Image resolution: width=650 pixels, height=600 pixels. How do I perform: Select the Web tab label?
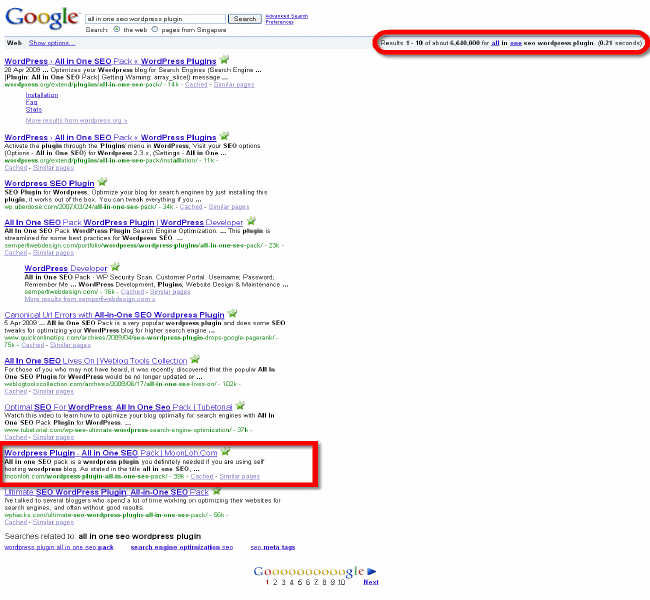[14, 43]
